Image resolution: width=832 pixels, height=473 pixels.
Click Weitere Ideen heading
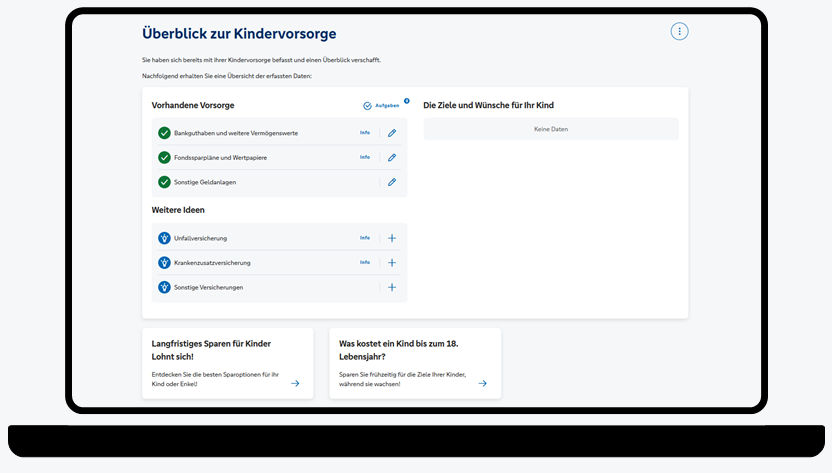pyautogui.click(x=178, y=210)
